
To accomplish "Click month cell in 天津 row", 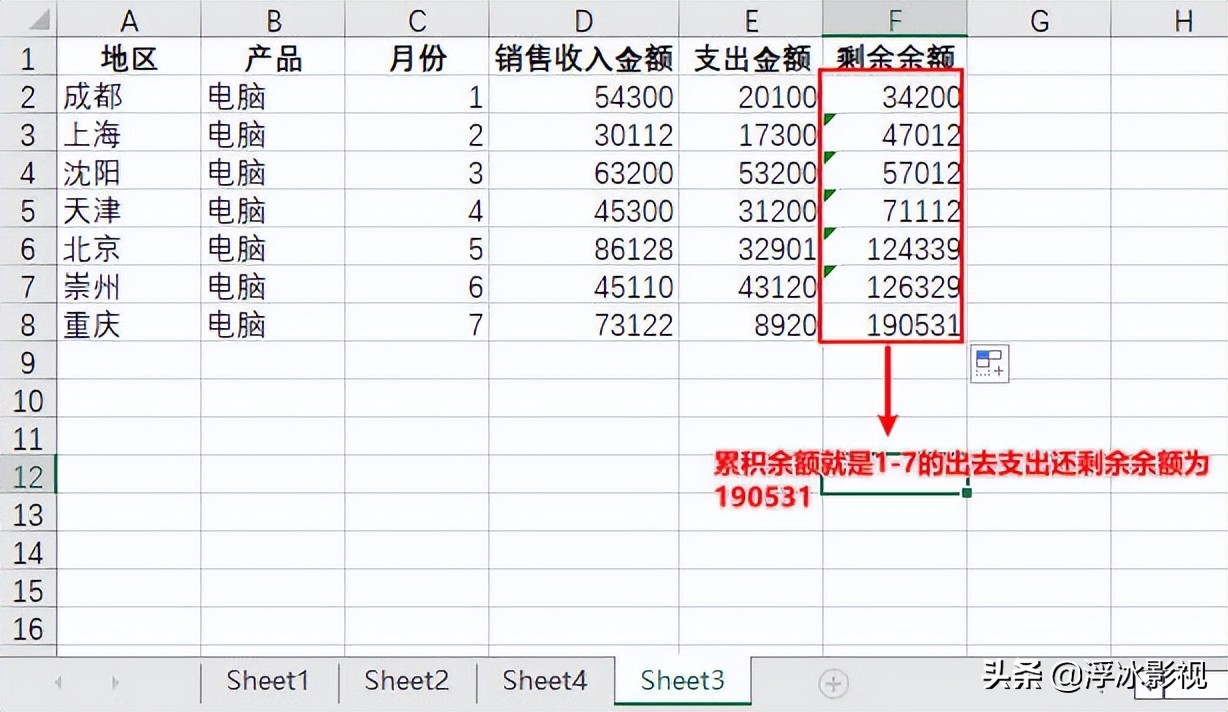I will [417, 211].
